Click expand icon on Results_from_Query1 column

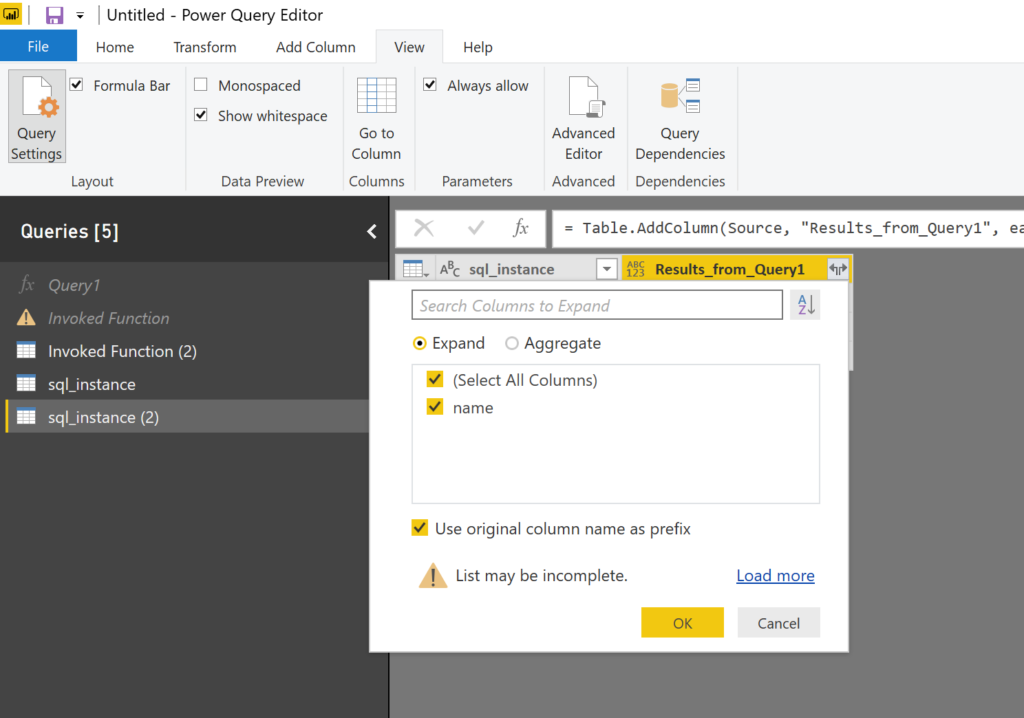(x=838, y=269)
